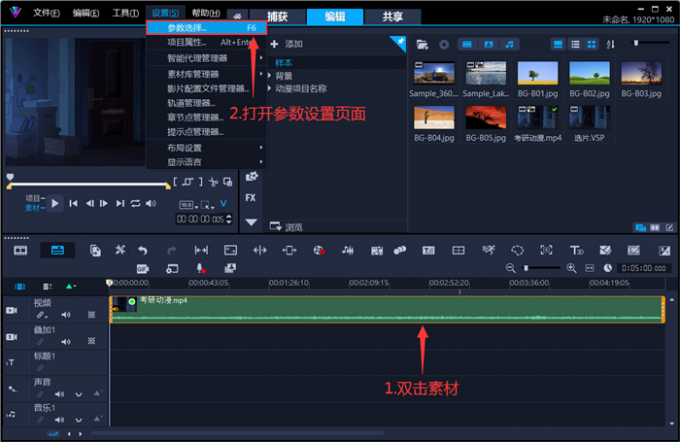
Task: Switch to storyboard view
Action: pyautogui.click(x=20, y=250)
